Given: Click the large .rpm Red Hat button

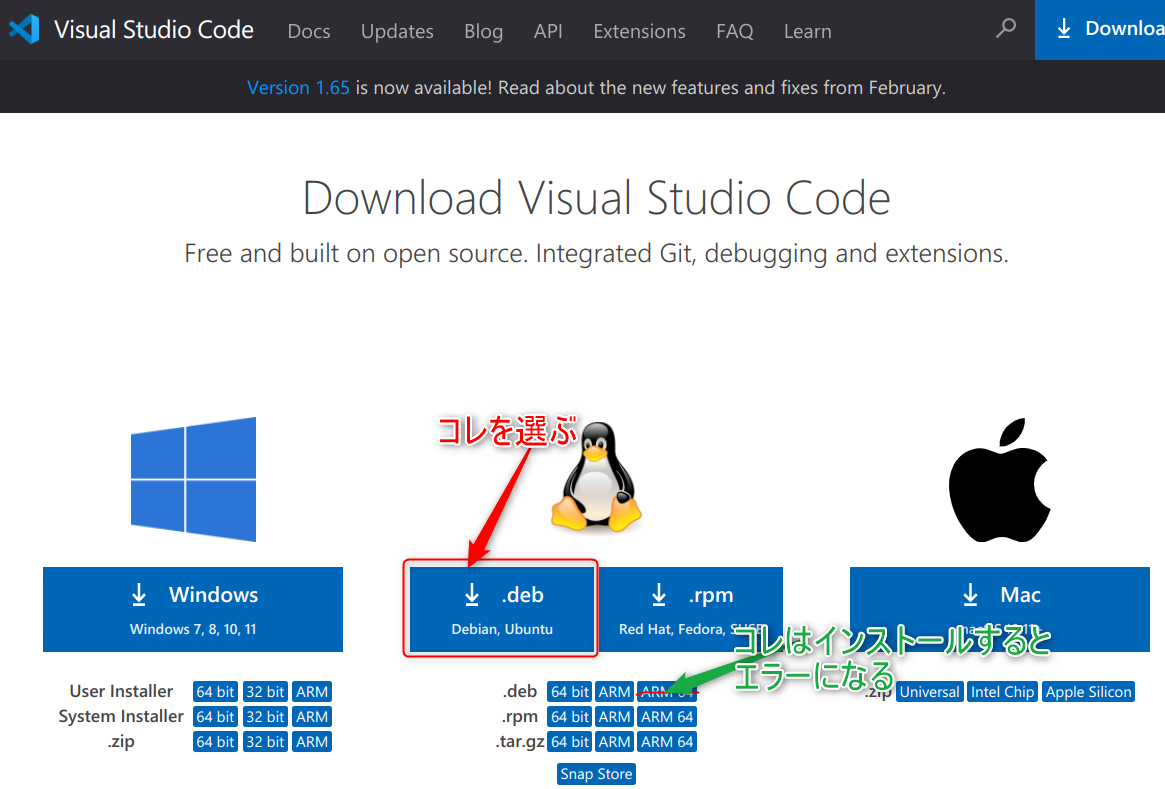Looking at the screenshot, I should pyautogui.click(x=691, y=609).
